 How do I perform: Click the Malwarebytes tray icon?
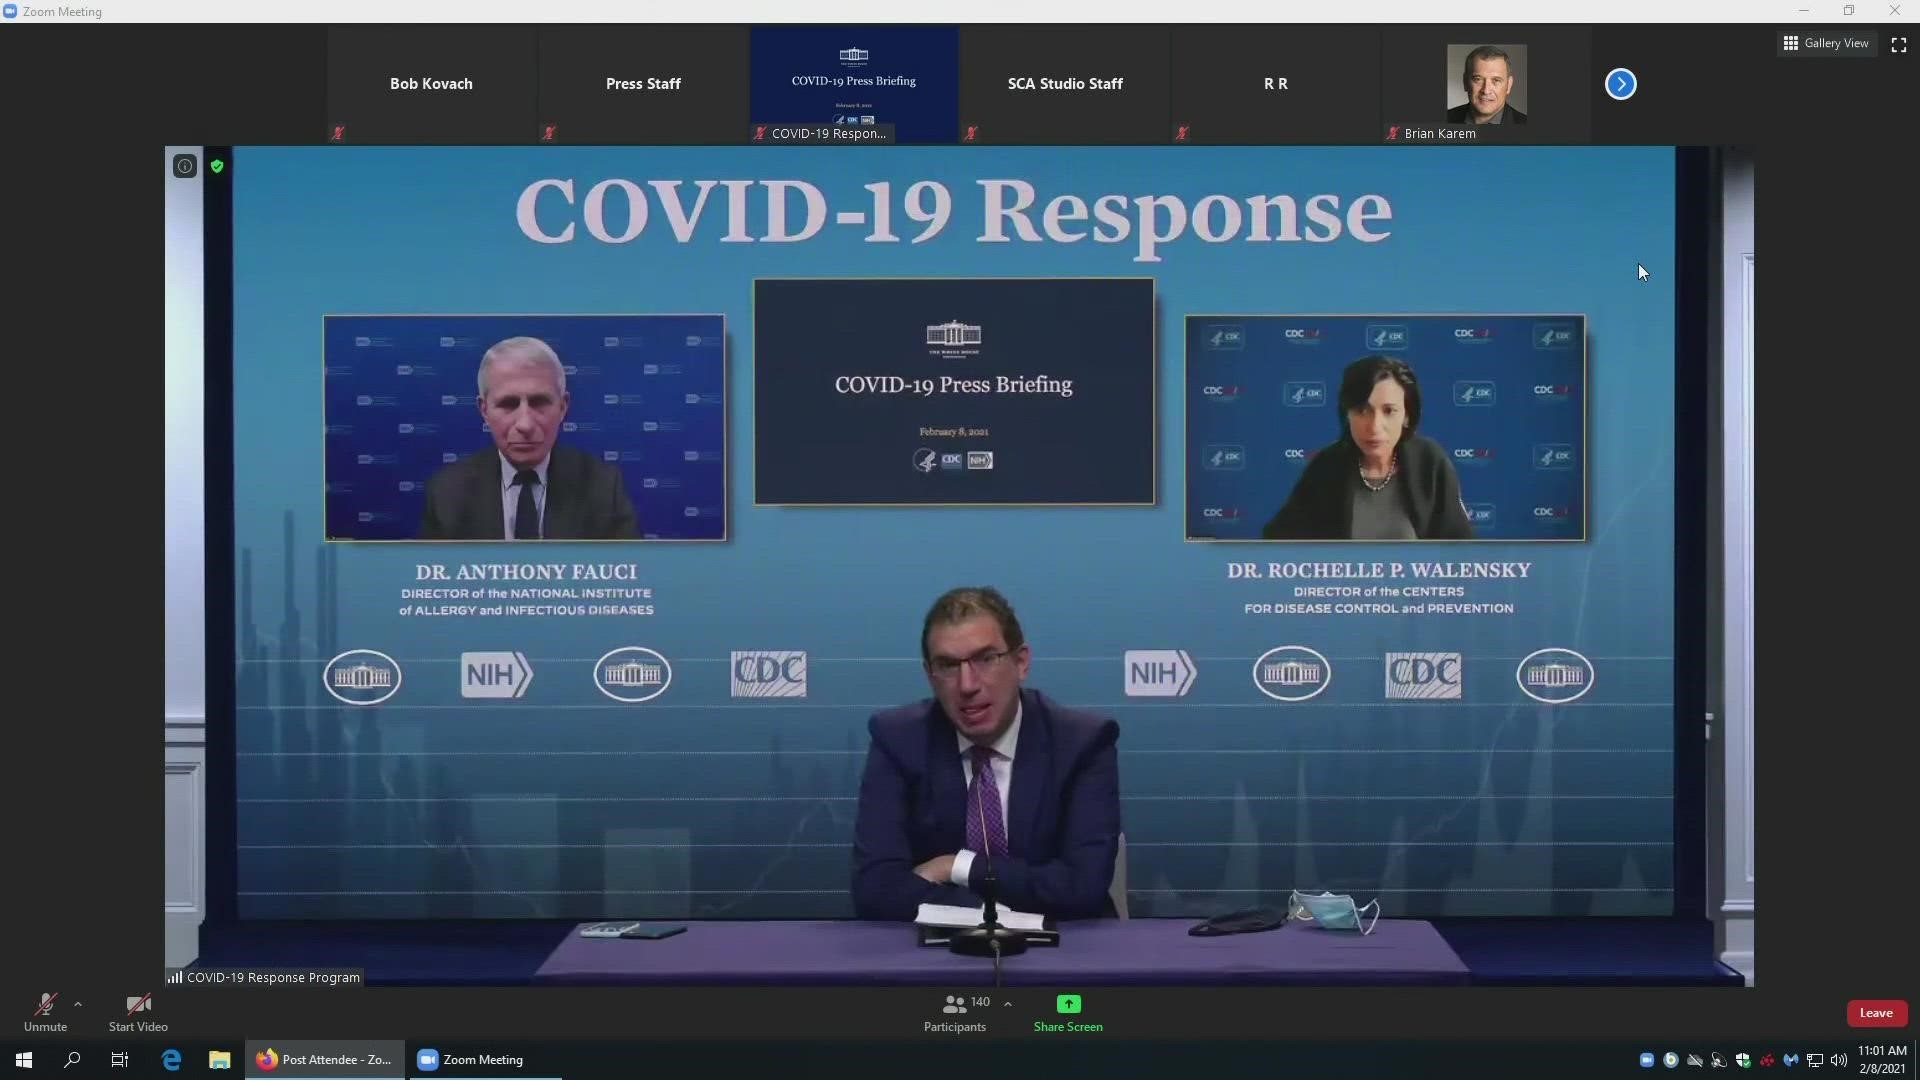[x=1791, y=1060]
